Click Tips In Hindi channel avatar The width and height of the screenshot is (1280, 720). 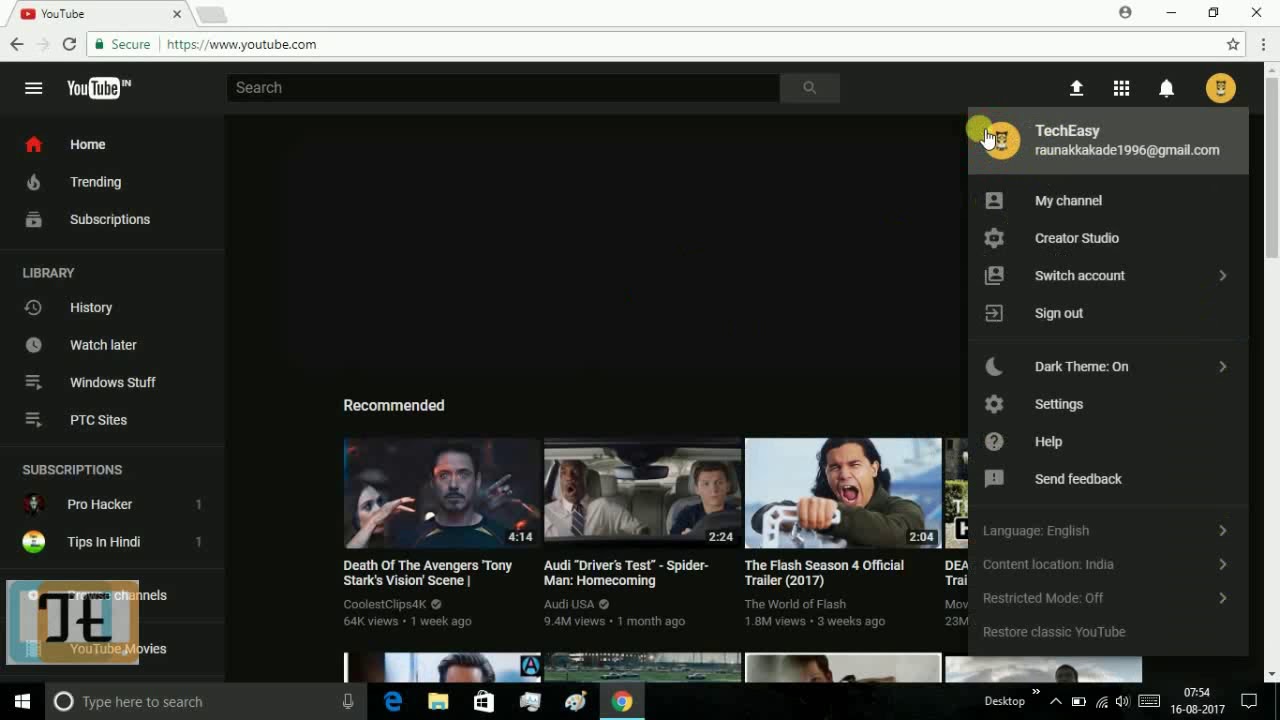coord(34,542)
